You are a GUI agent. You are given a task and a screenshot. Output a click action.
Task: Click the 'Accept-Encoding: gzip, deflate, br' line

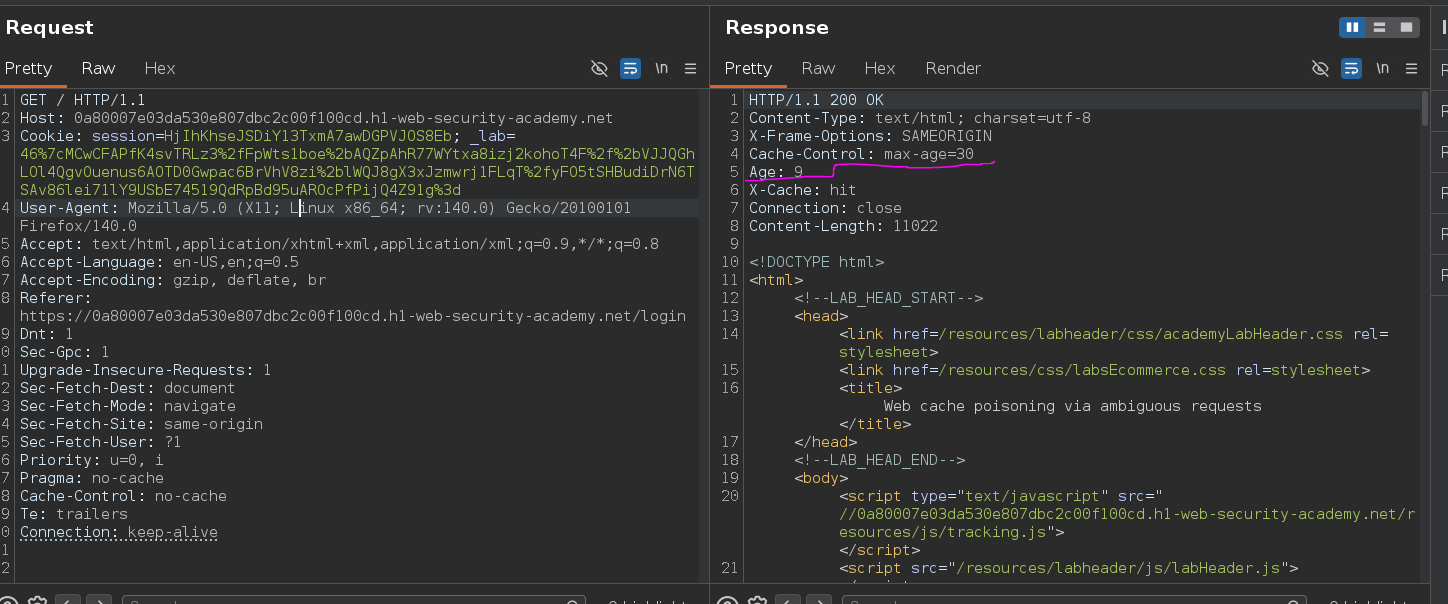[x=173, y=280]
